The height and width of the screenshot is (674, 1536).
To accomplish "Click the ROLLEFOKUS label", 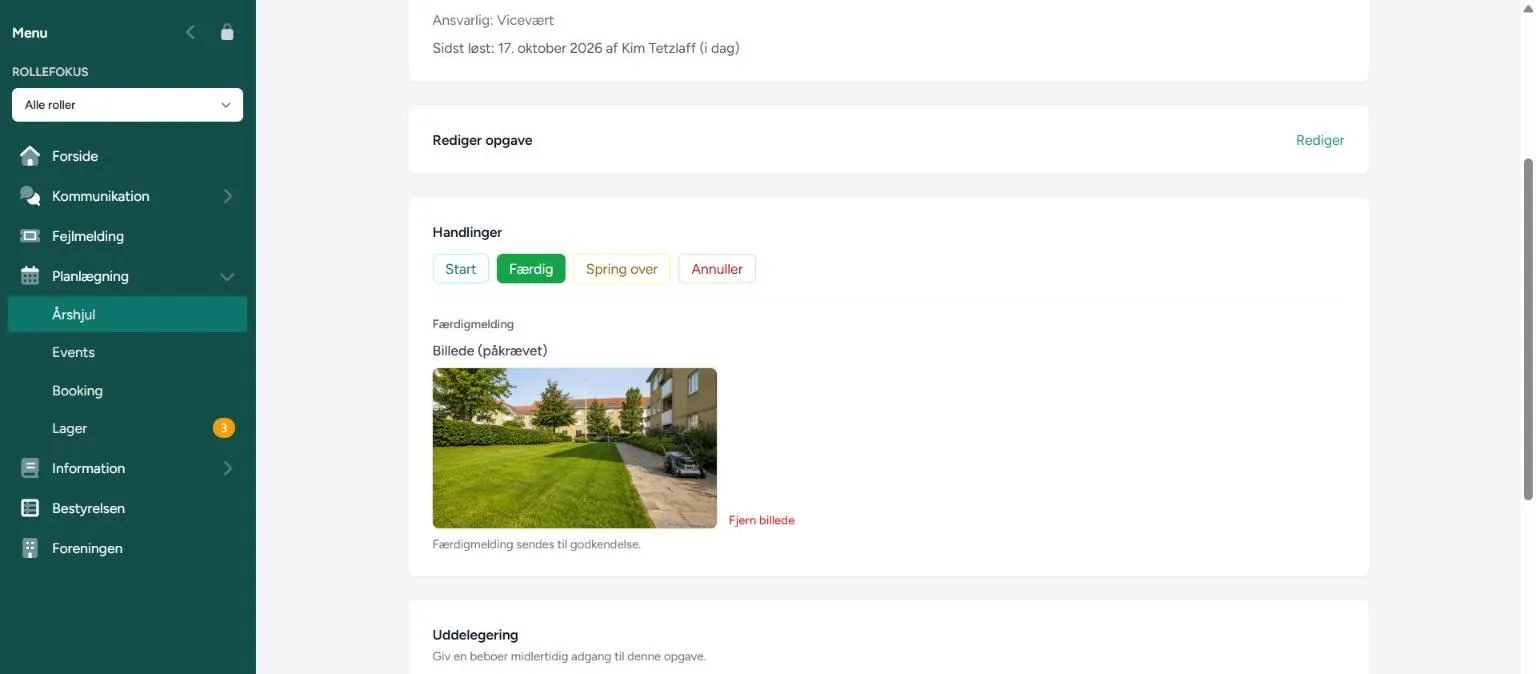I will [50, 72].
